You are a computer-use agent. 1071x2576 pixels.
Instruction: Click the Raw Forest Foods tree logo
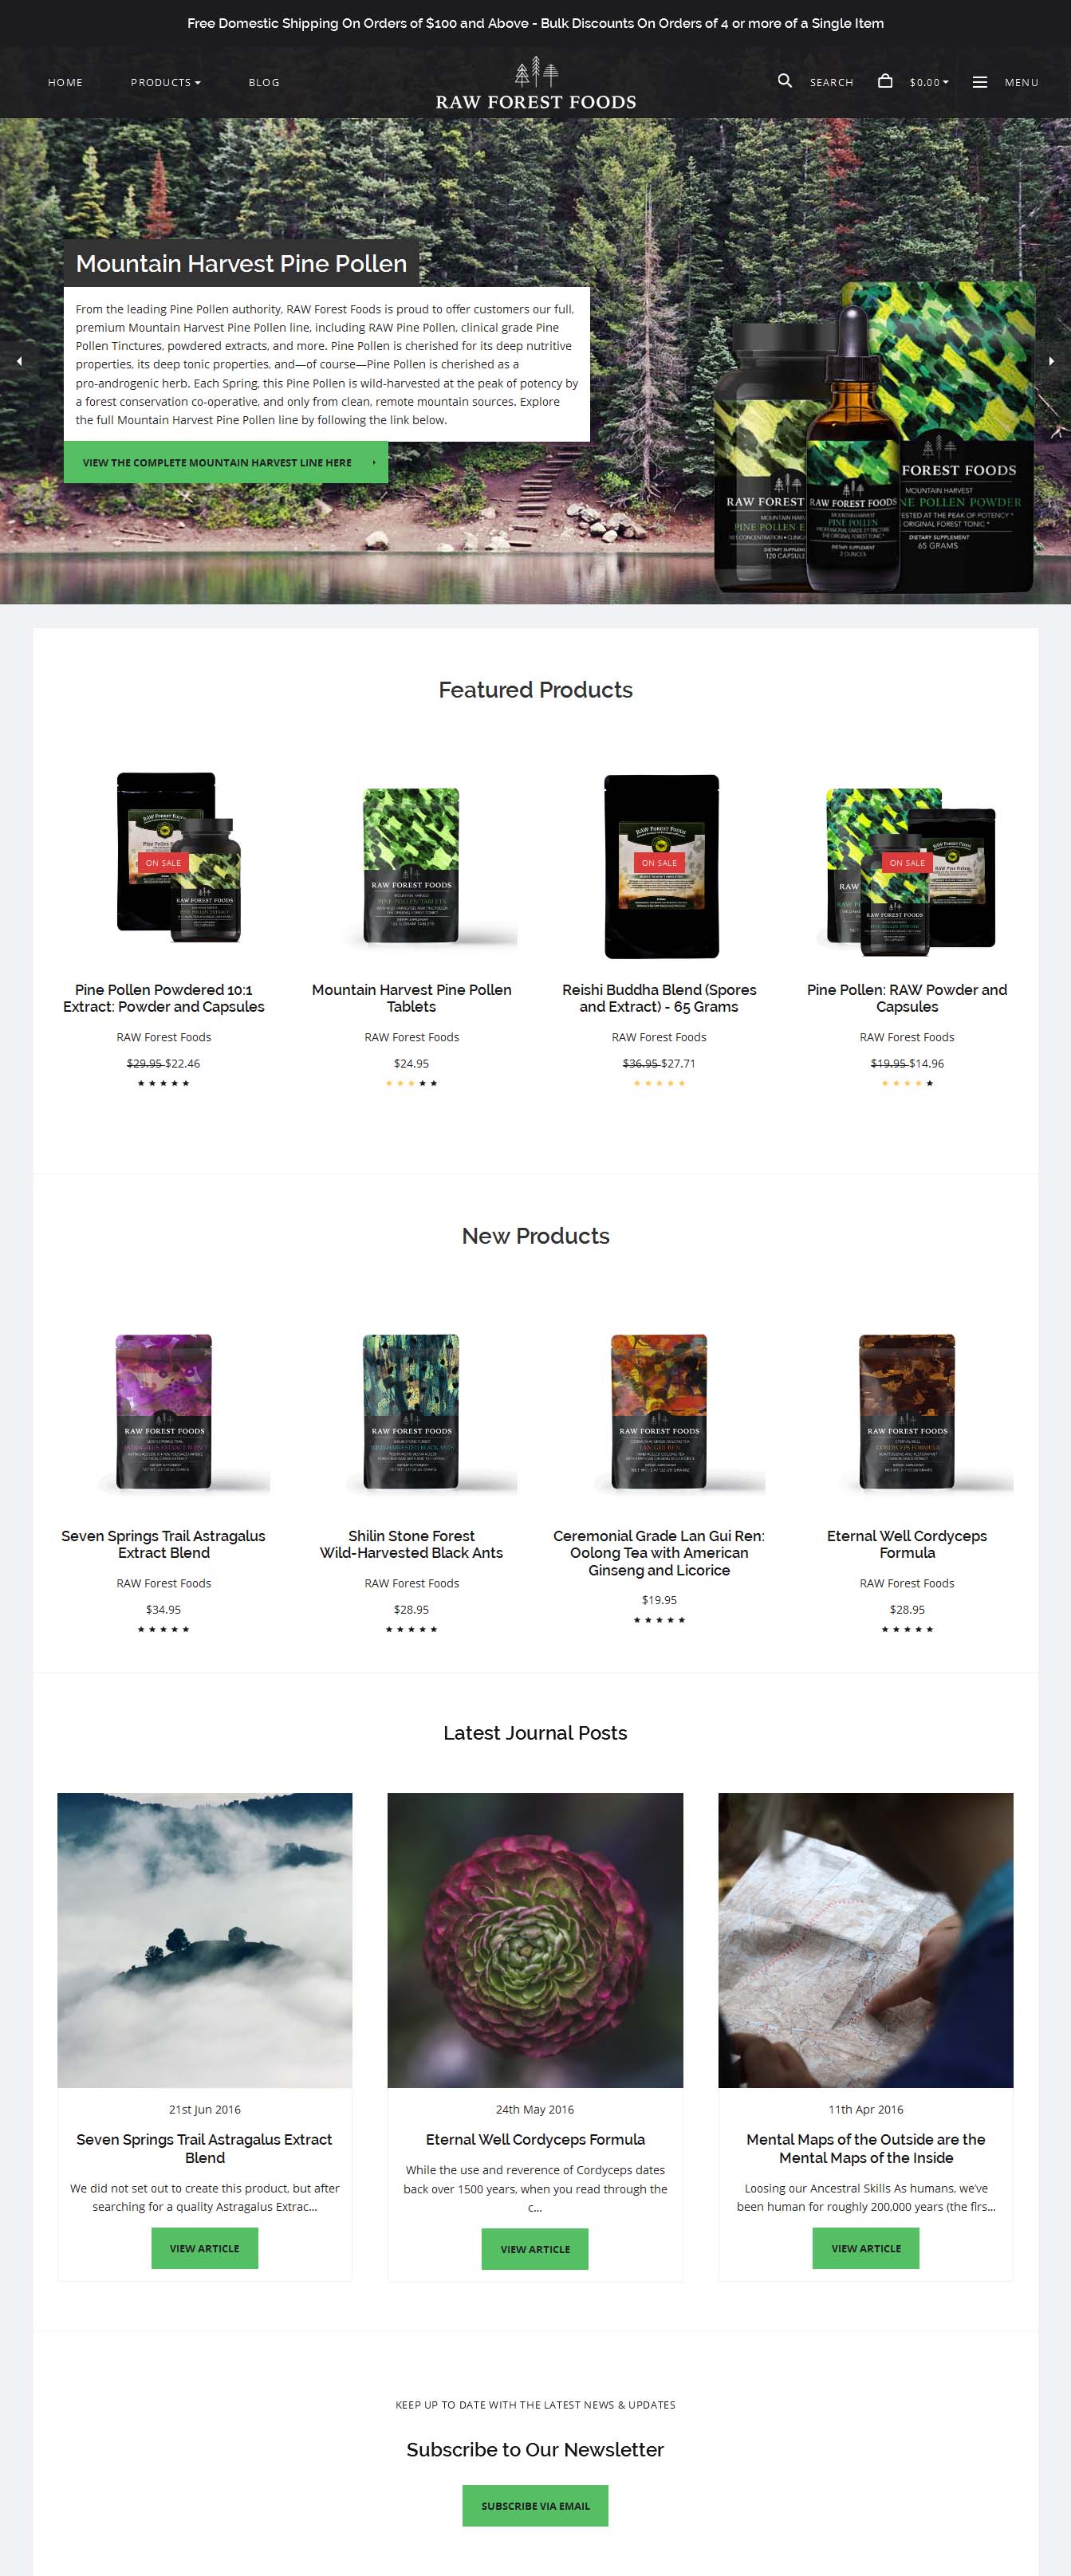click(x=536, y=84)
